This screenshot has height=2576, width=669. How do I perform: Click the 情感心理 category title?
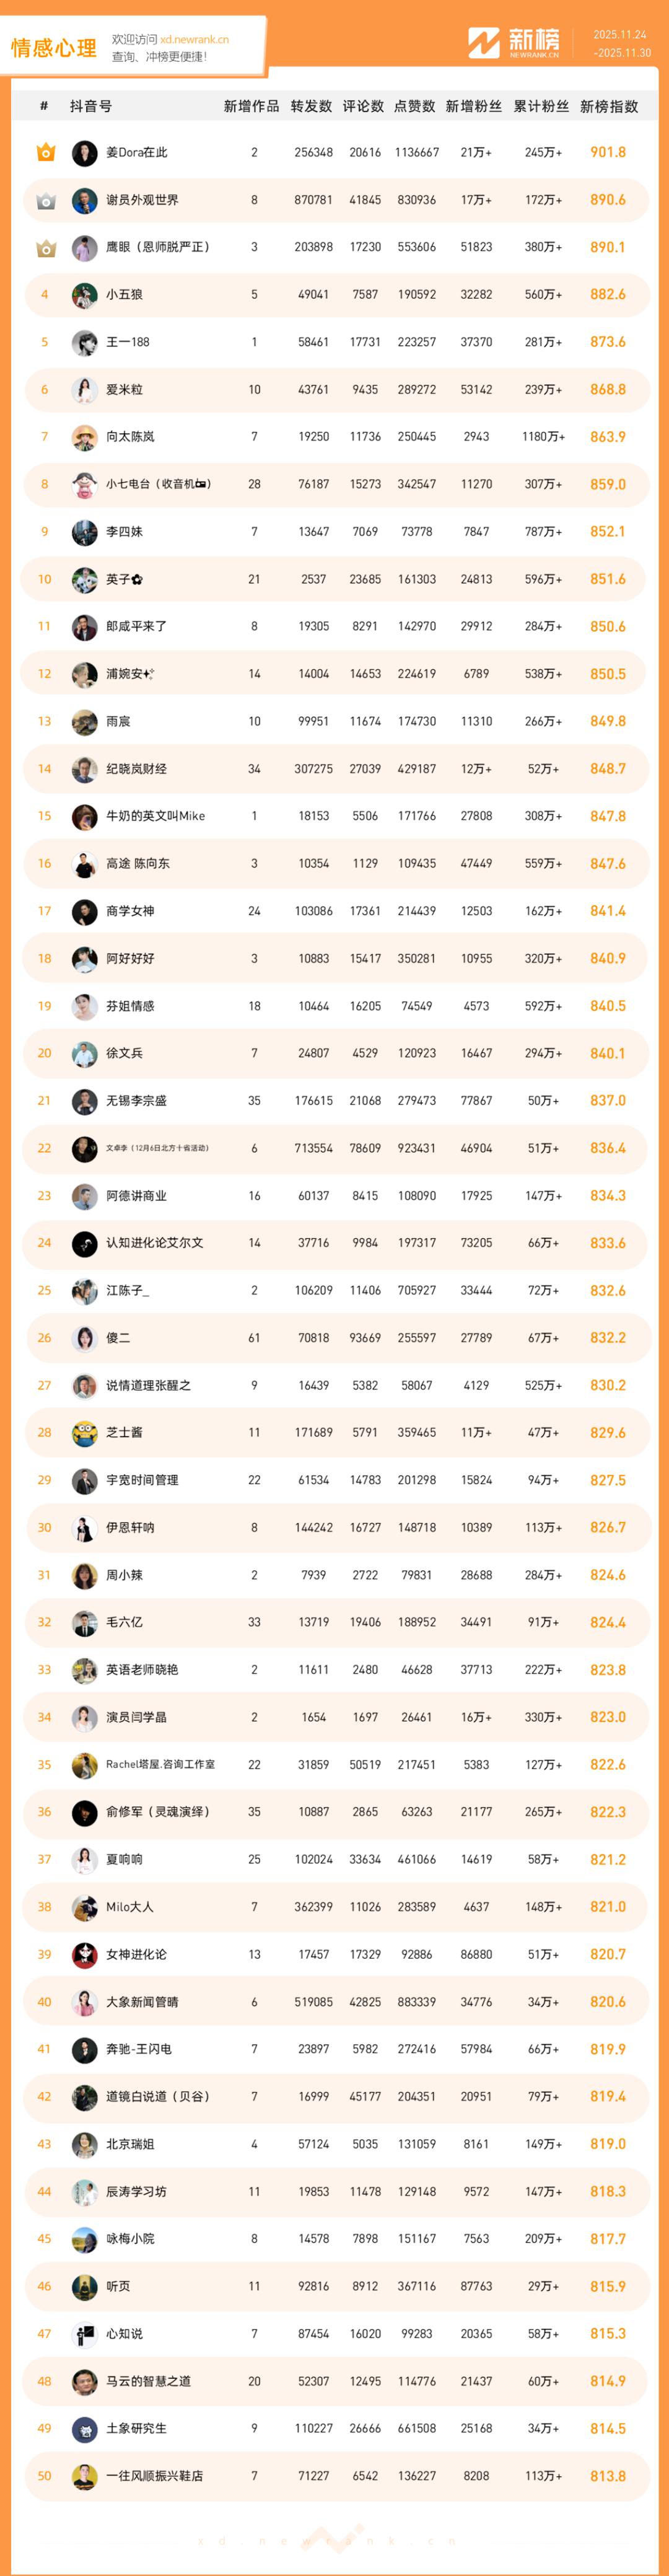pyautogui.click(x=54, y=48)
